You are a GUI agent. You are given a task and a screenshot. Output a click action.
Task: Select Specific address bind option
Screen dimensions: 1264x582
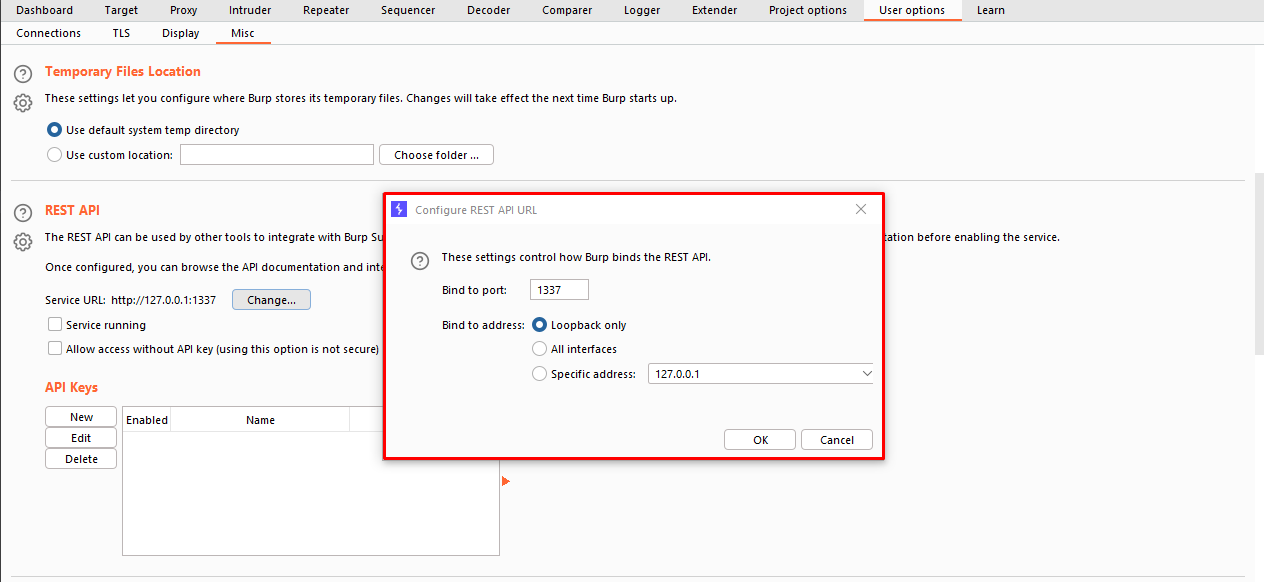[540, 374]
